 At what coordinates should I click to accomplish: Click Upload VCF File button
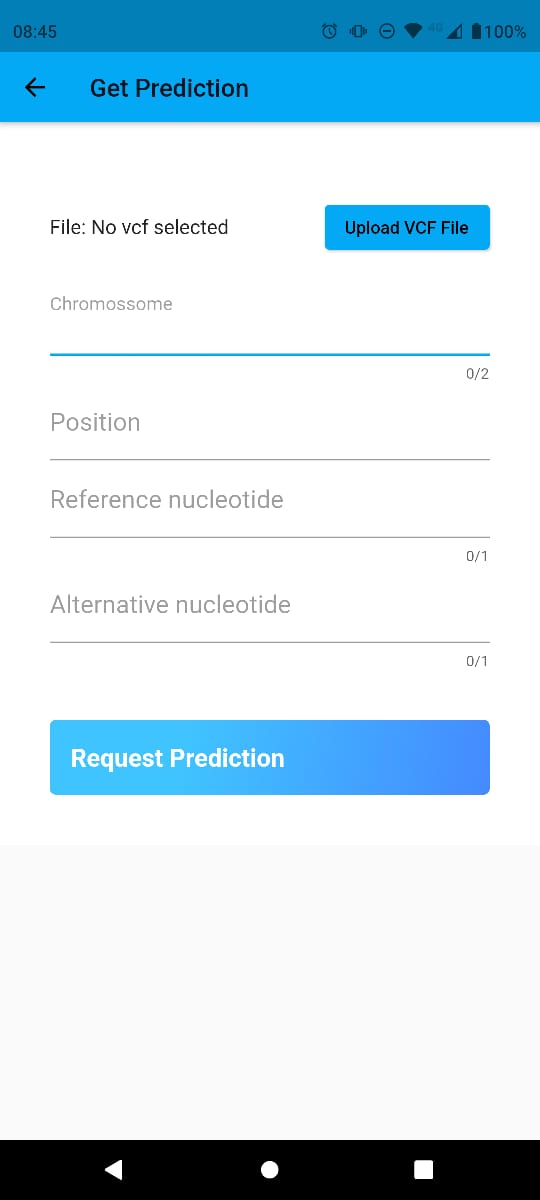point(407,228)
